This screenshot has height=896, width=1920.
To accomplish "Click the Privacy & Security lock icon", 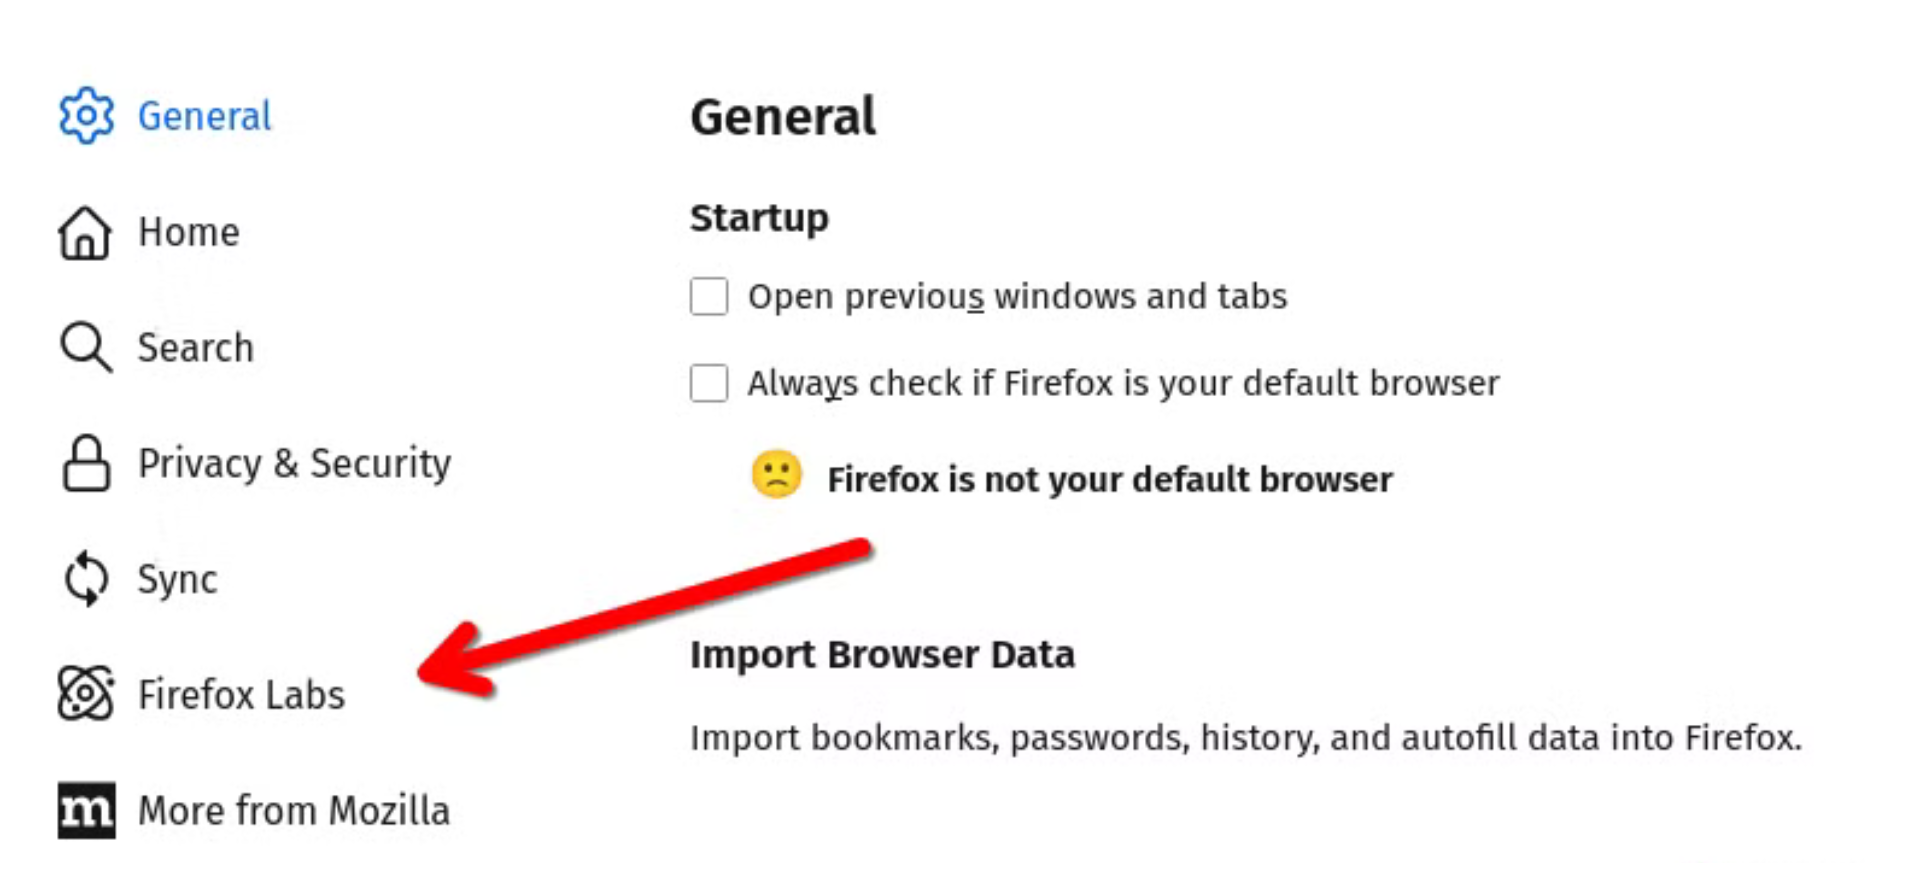I will [x=85, y=463].
